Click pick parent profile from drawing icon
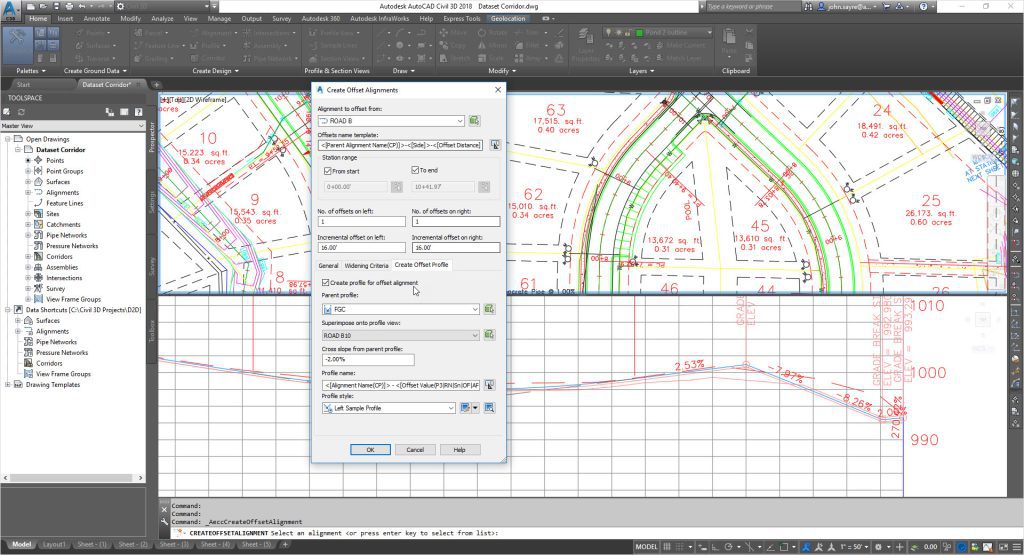The width and height of the screenshot is (1024, 555). pos(490,310)
